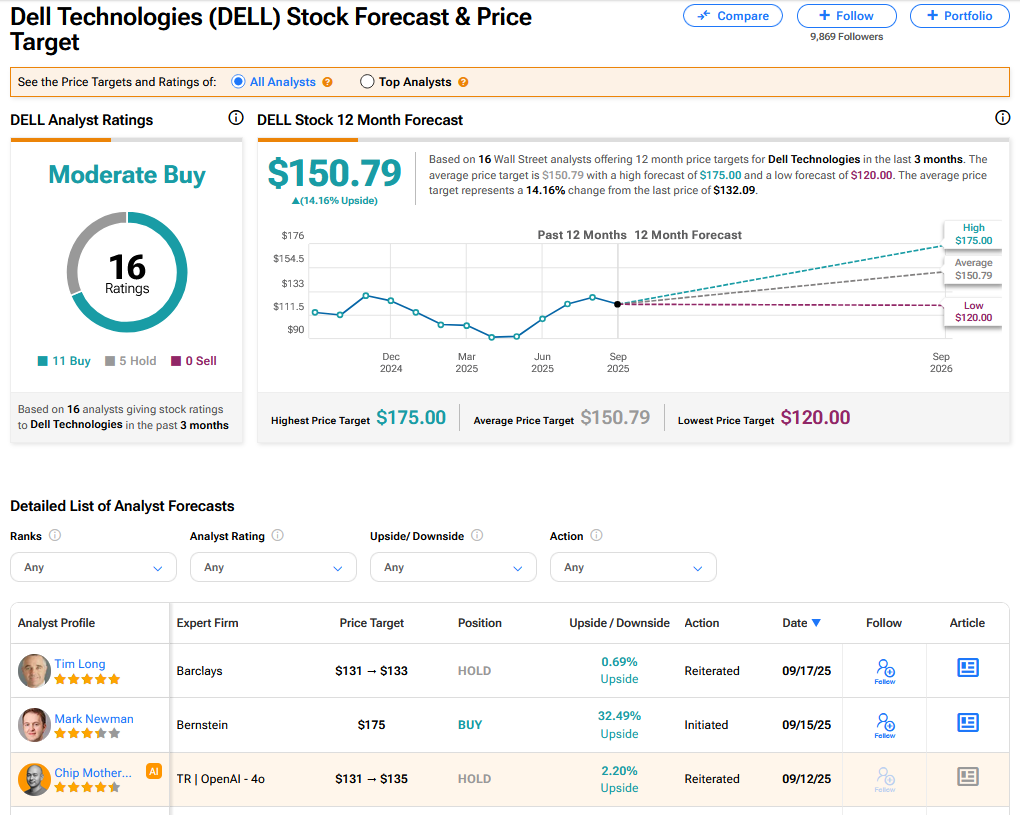This screenshot has width=1020, height=815.
Task: Click the TR | OpenAI - 4o cell
Action: (221, 779)
